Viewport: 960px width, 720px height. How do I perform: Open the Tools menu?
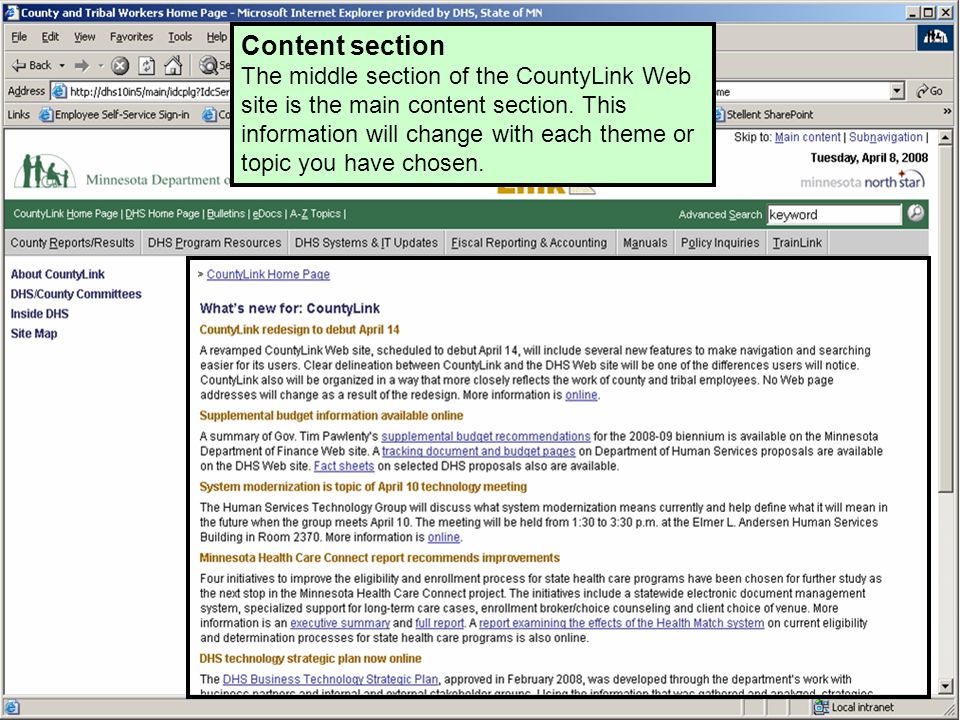pos(180,37)
